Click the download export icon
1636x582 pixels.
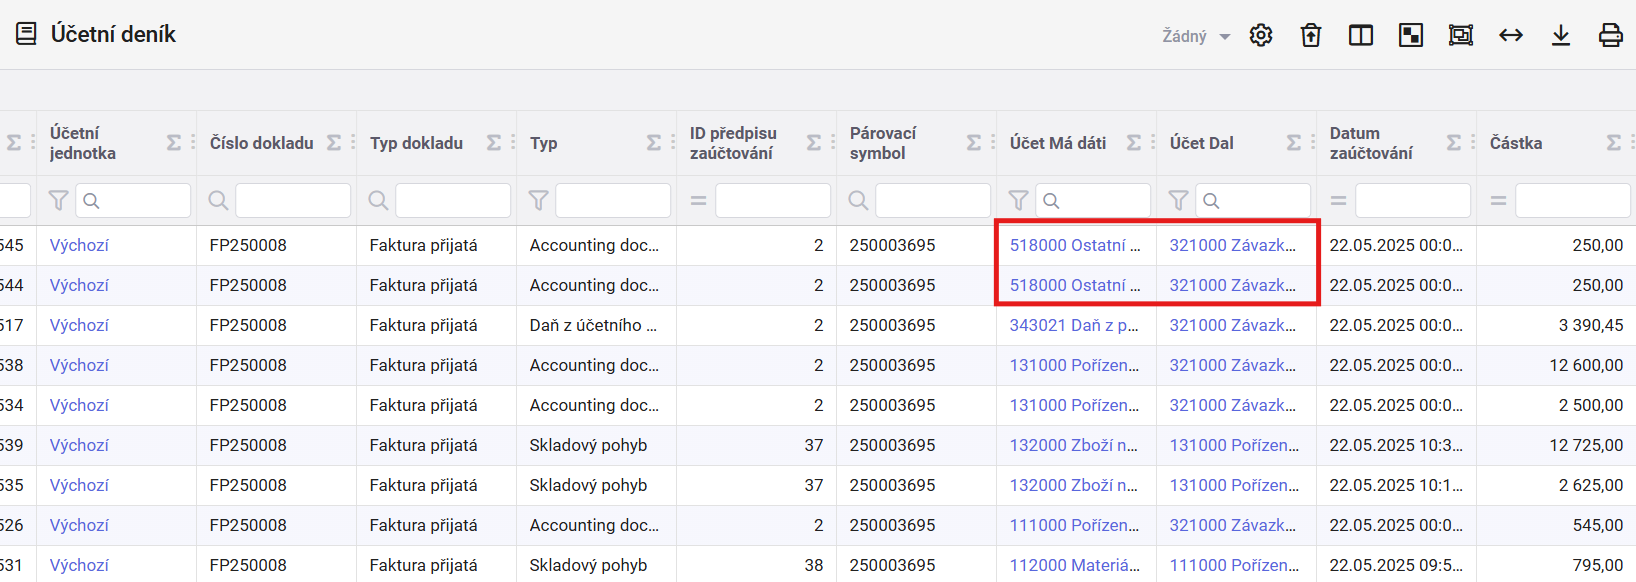point(1561,35)
